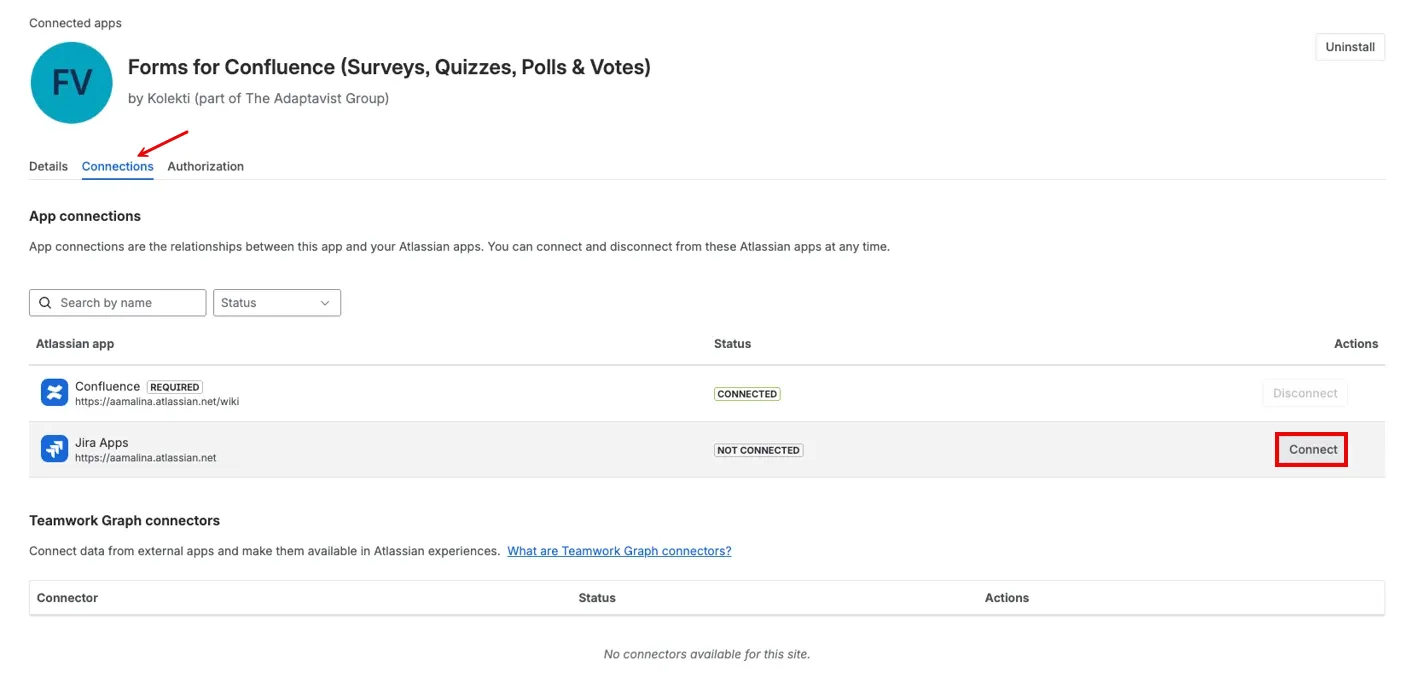Switch to the Details tab
The width and height of the screenshot is (1416, 681).
point(48,166)
